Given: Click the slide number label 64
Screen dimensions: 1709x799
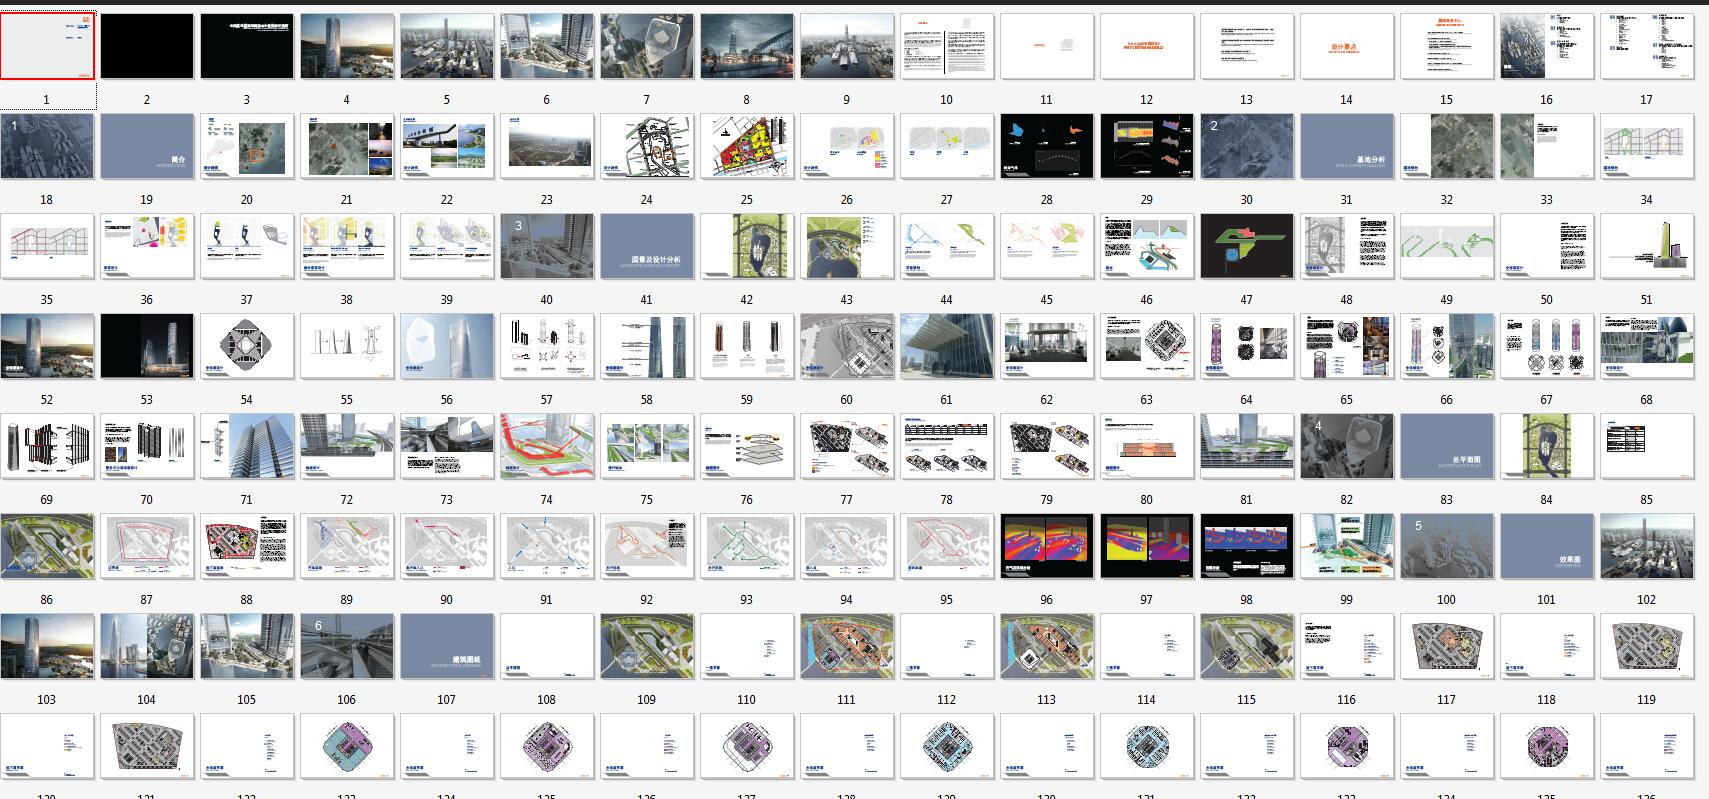Looking at the screenshot, I should (x=1246, y=399).
